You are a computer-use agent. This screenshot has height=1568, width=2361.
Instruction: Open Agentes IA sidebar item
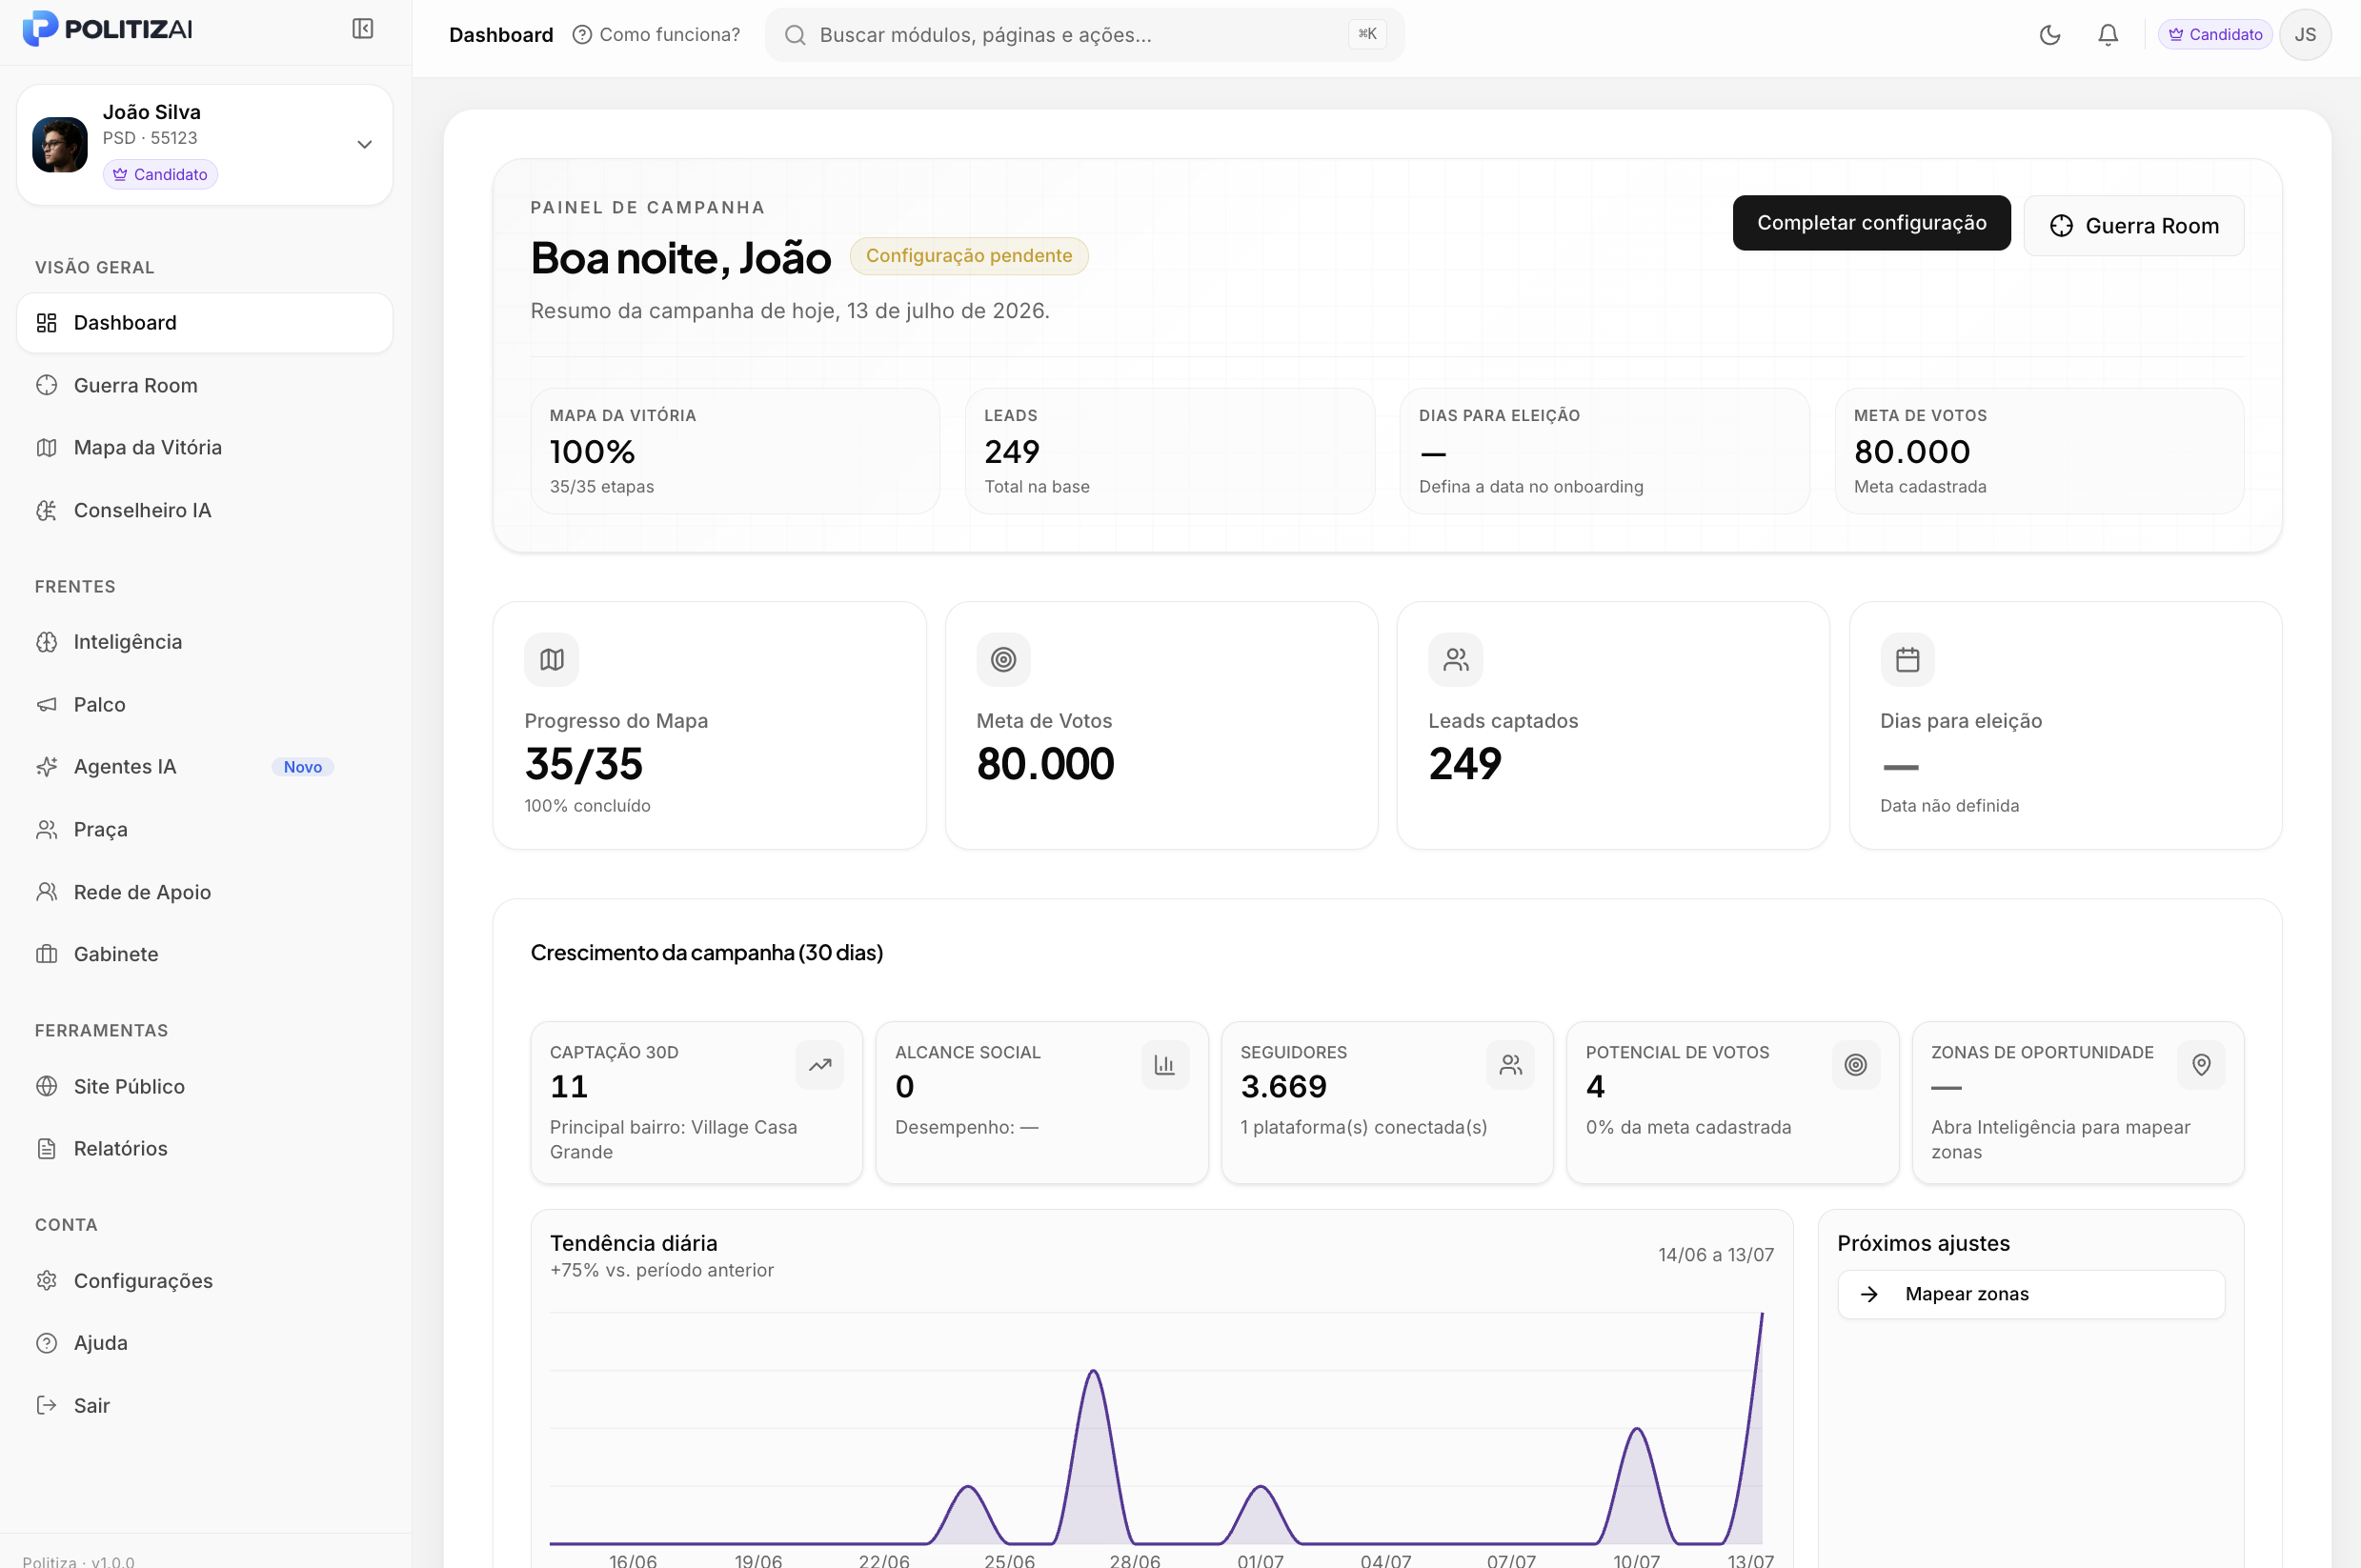tap(205, 767)
